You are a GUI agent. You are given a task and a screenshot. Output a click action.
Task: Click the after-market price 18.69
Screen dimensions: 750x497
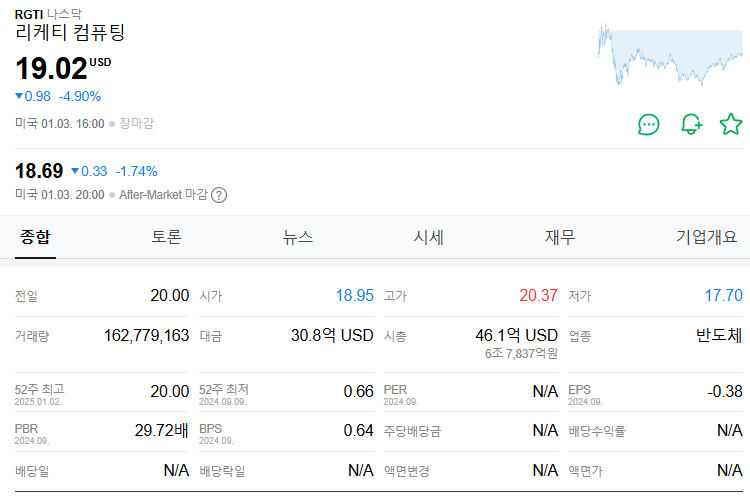click(39, 171)
